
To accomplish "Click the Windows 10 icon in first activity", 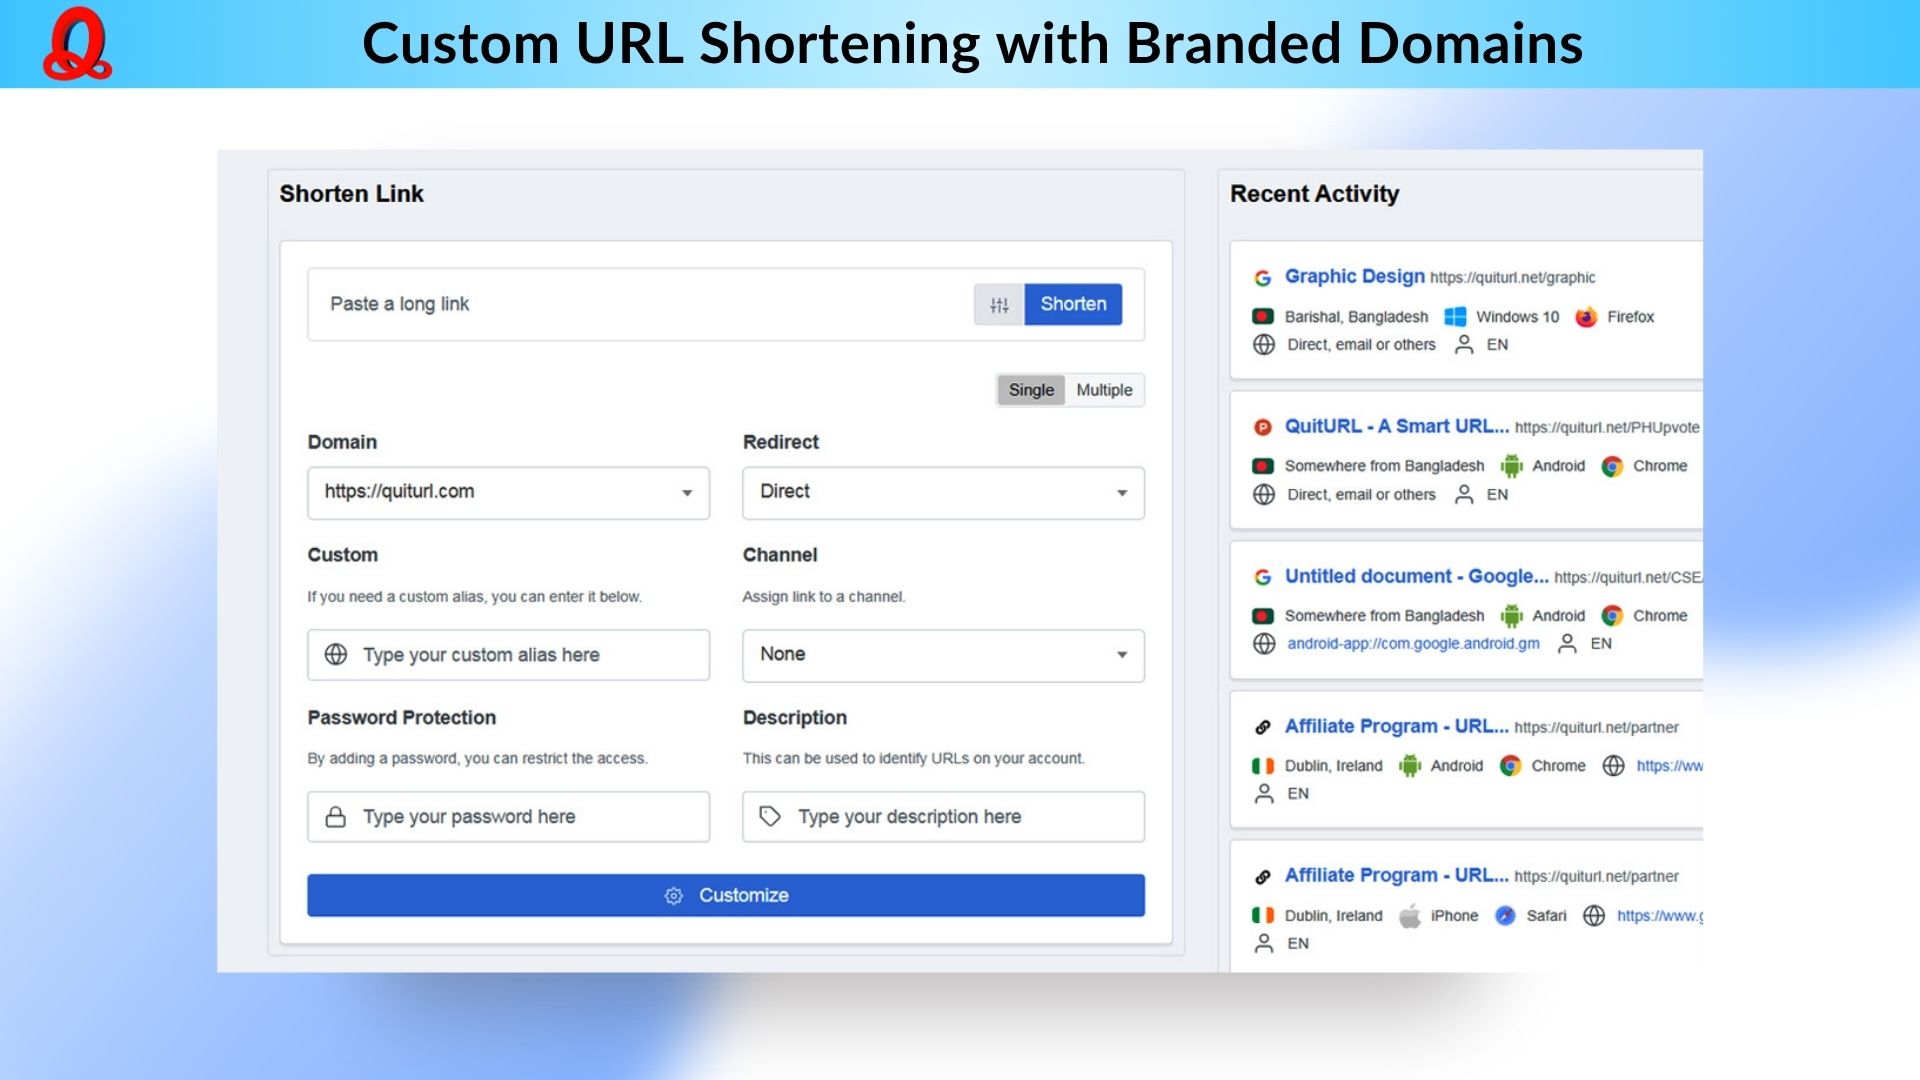I will tap(1455, 317).
